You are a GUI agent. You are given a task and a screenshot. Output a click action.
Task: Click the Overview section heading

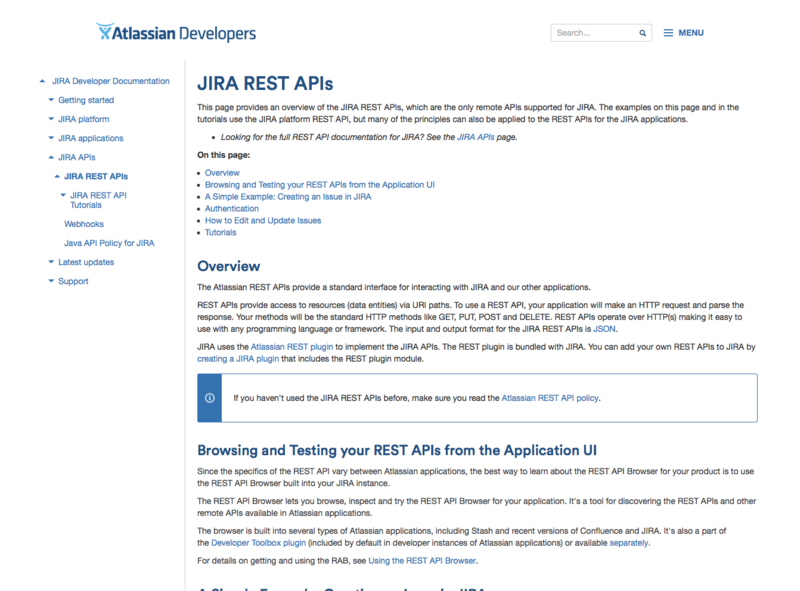click(x=229, y=266)
